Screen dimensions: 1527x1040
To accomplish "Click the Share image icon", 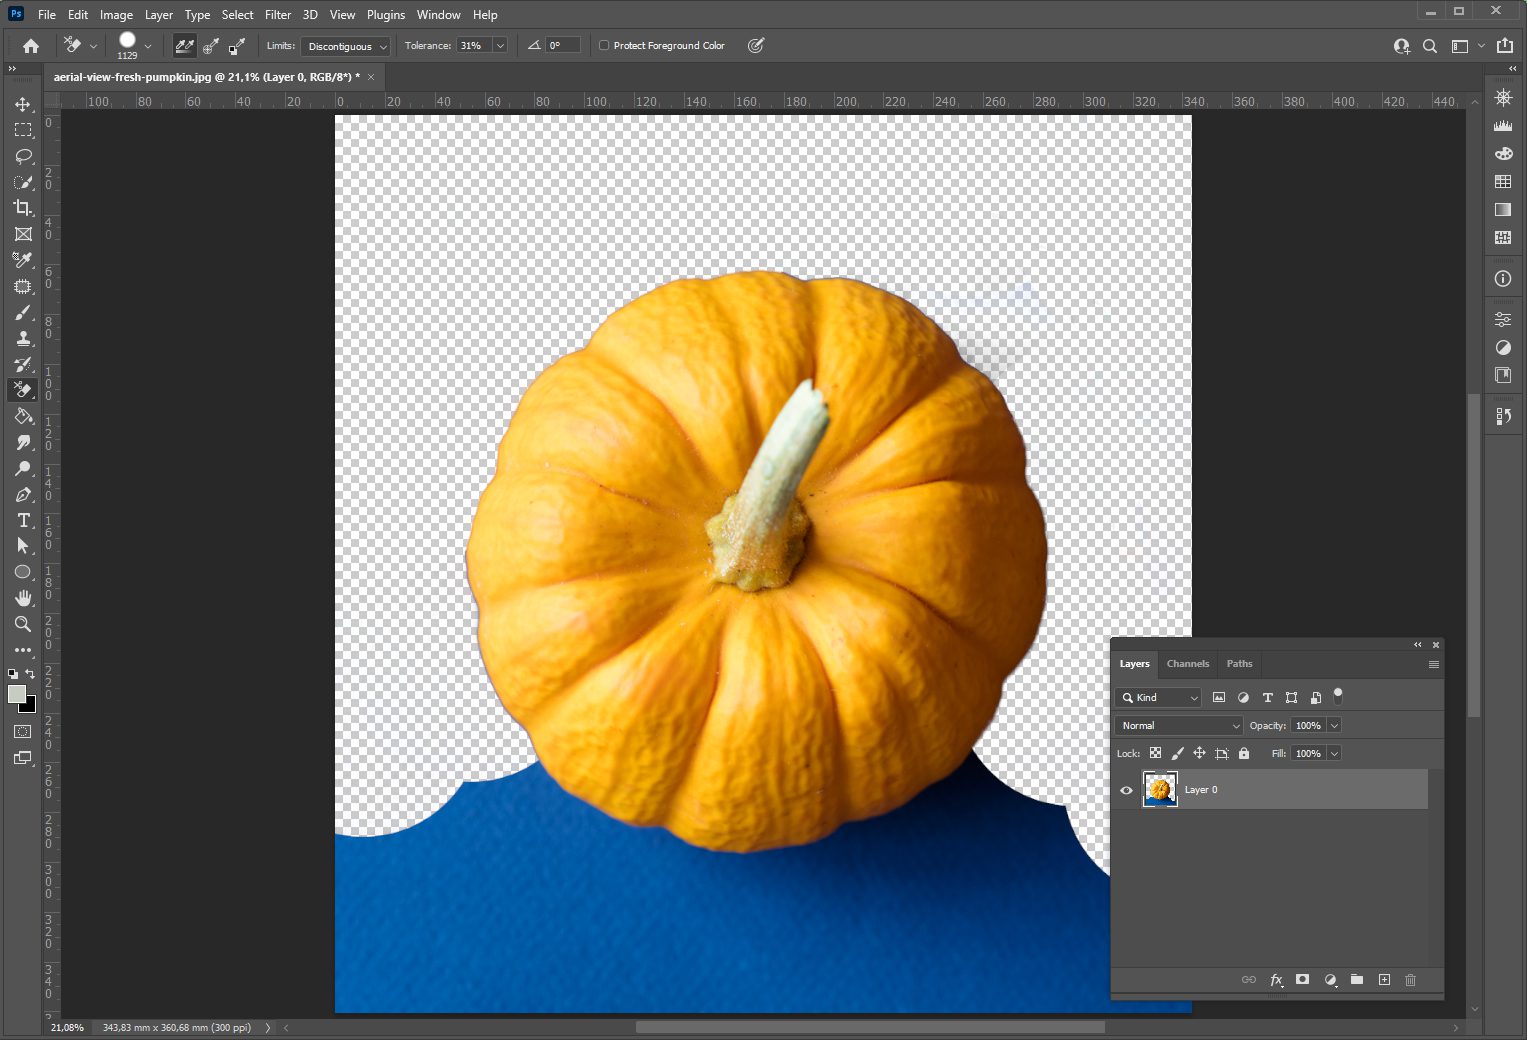I will [x=1505, y=46].
